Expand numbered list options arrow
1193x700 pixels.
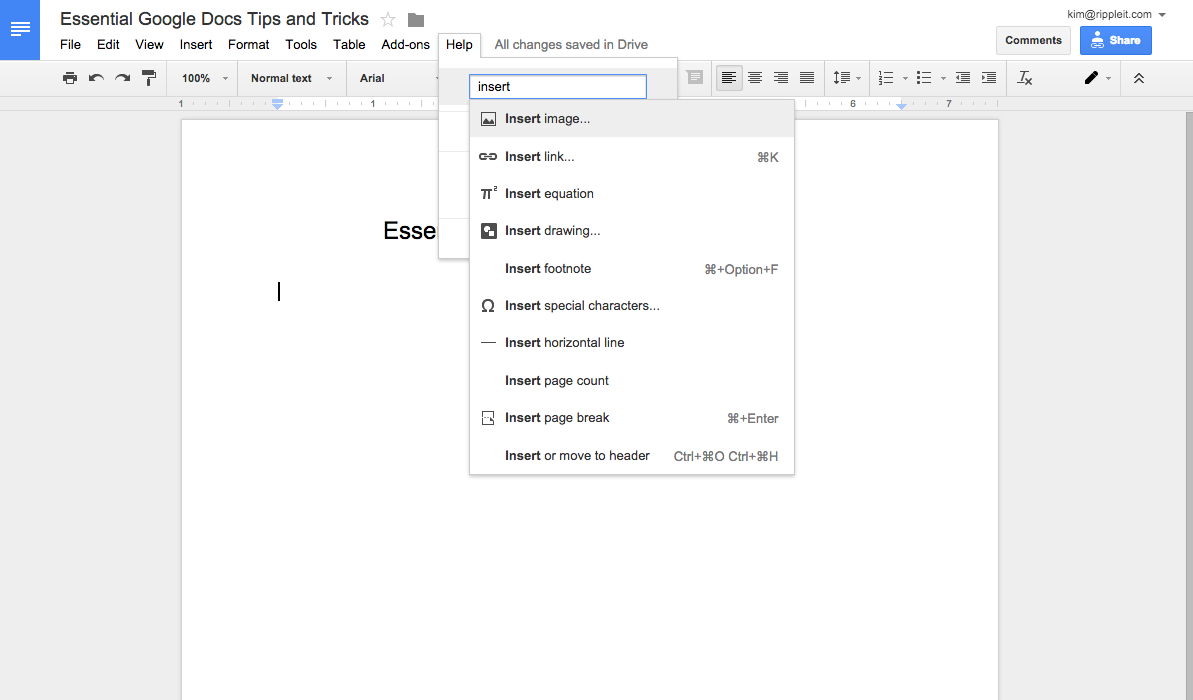coord(905,78)
